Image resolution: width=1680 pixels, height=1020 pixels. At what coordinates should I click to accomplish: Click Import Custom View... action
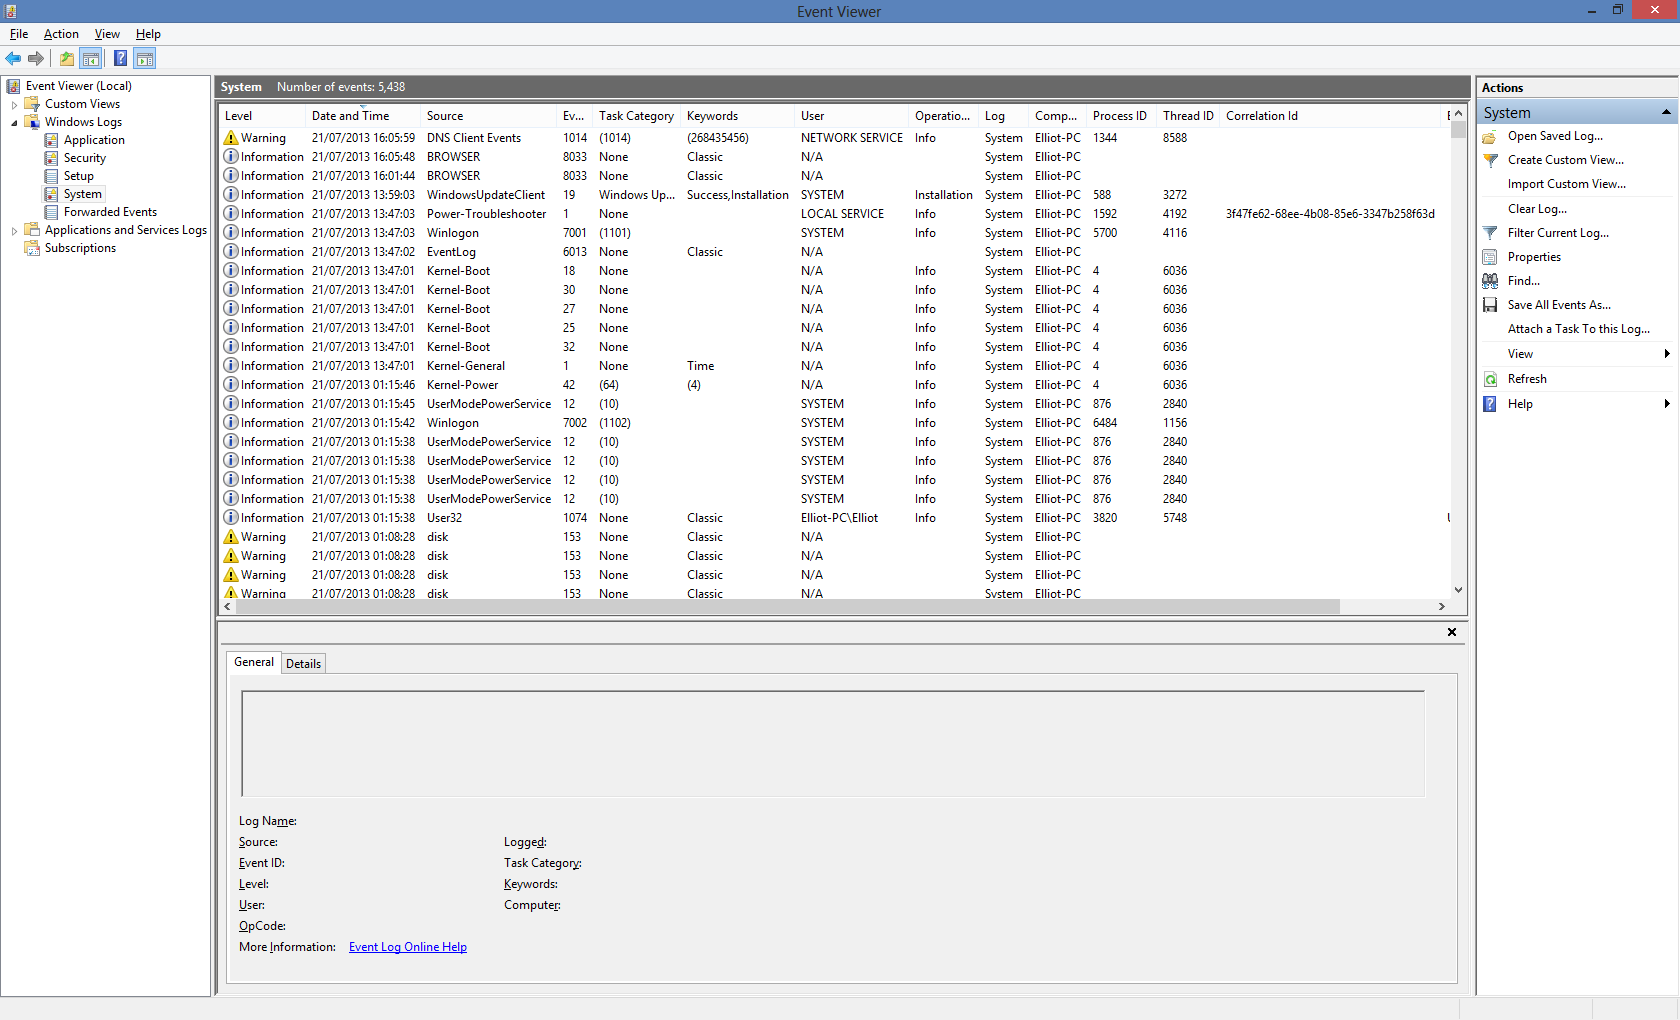coord(1566,184)
